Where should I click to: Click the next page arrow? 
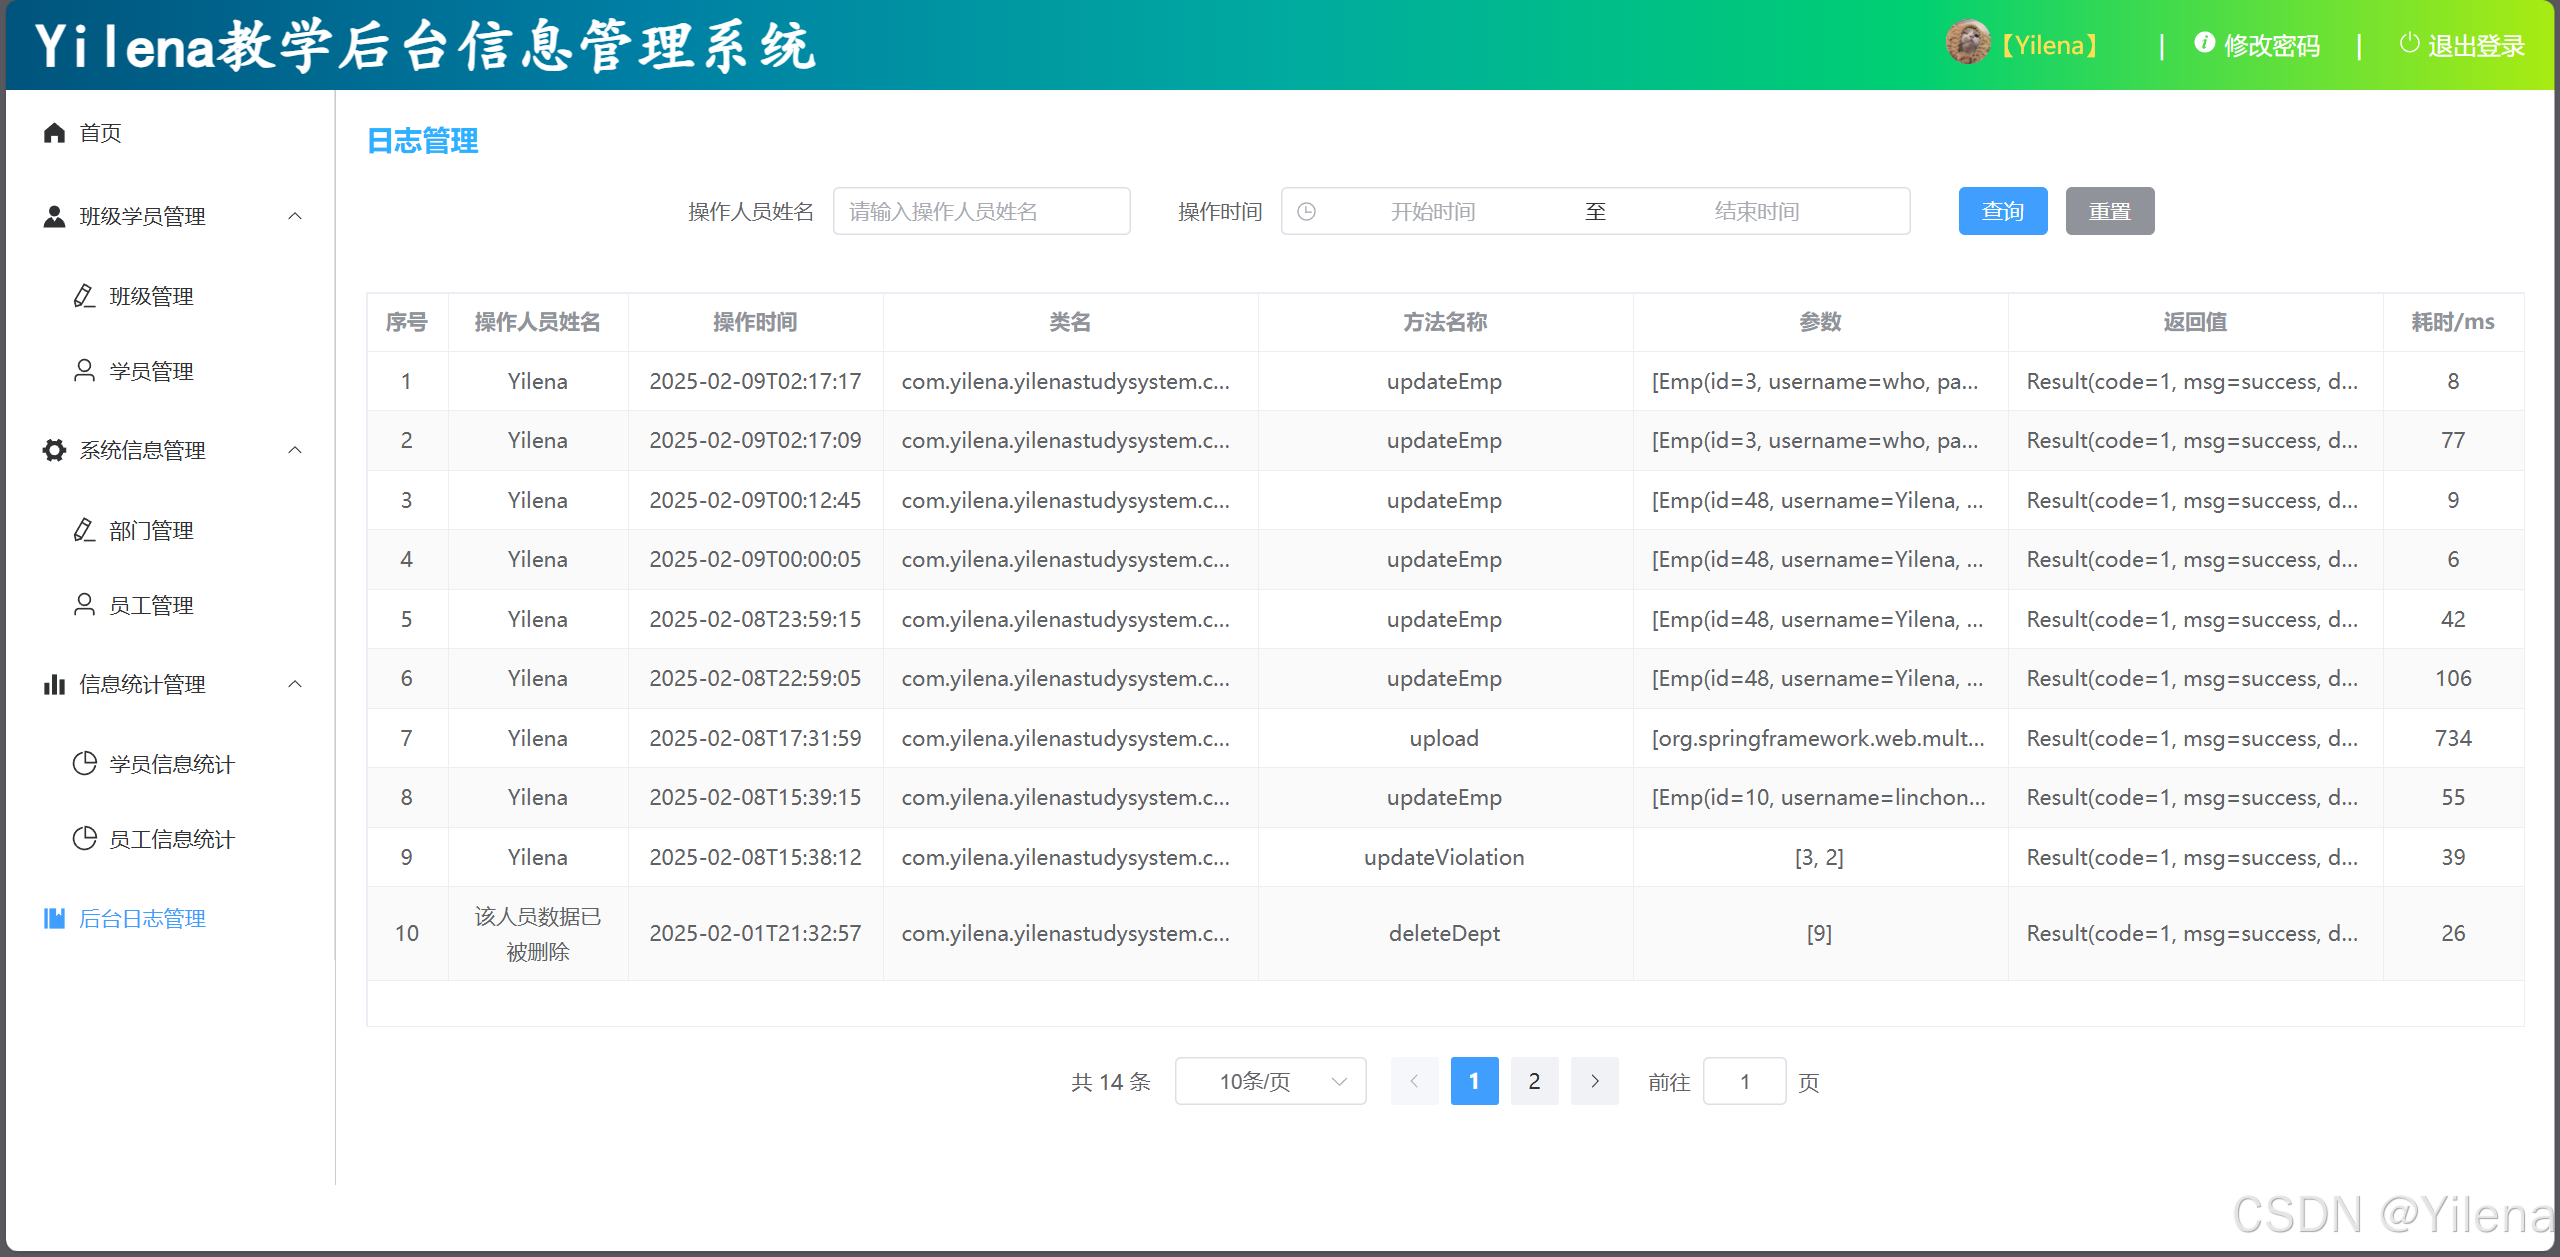pyautogui.click(x=1594, y=1081)
